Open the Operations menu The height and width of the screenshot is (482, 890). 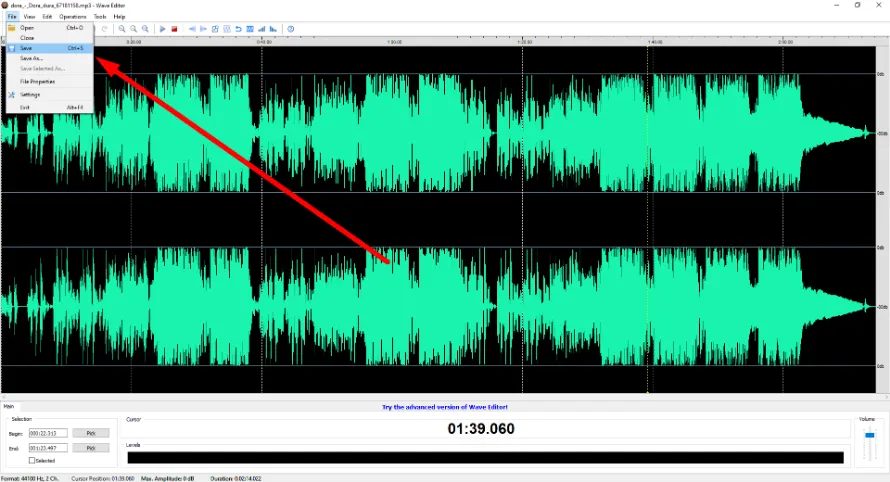click(x=73, y=16)
